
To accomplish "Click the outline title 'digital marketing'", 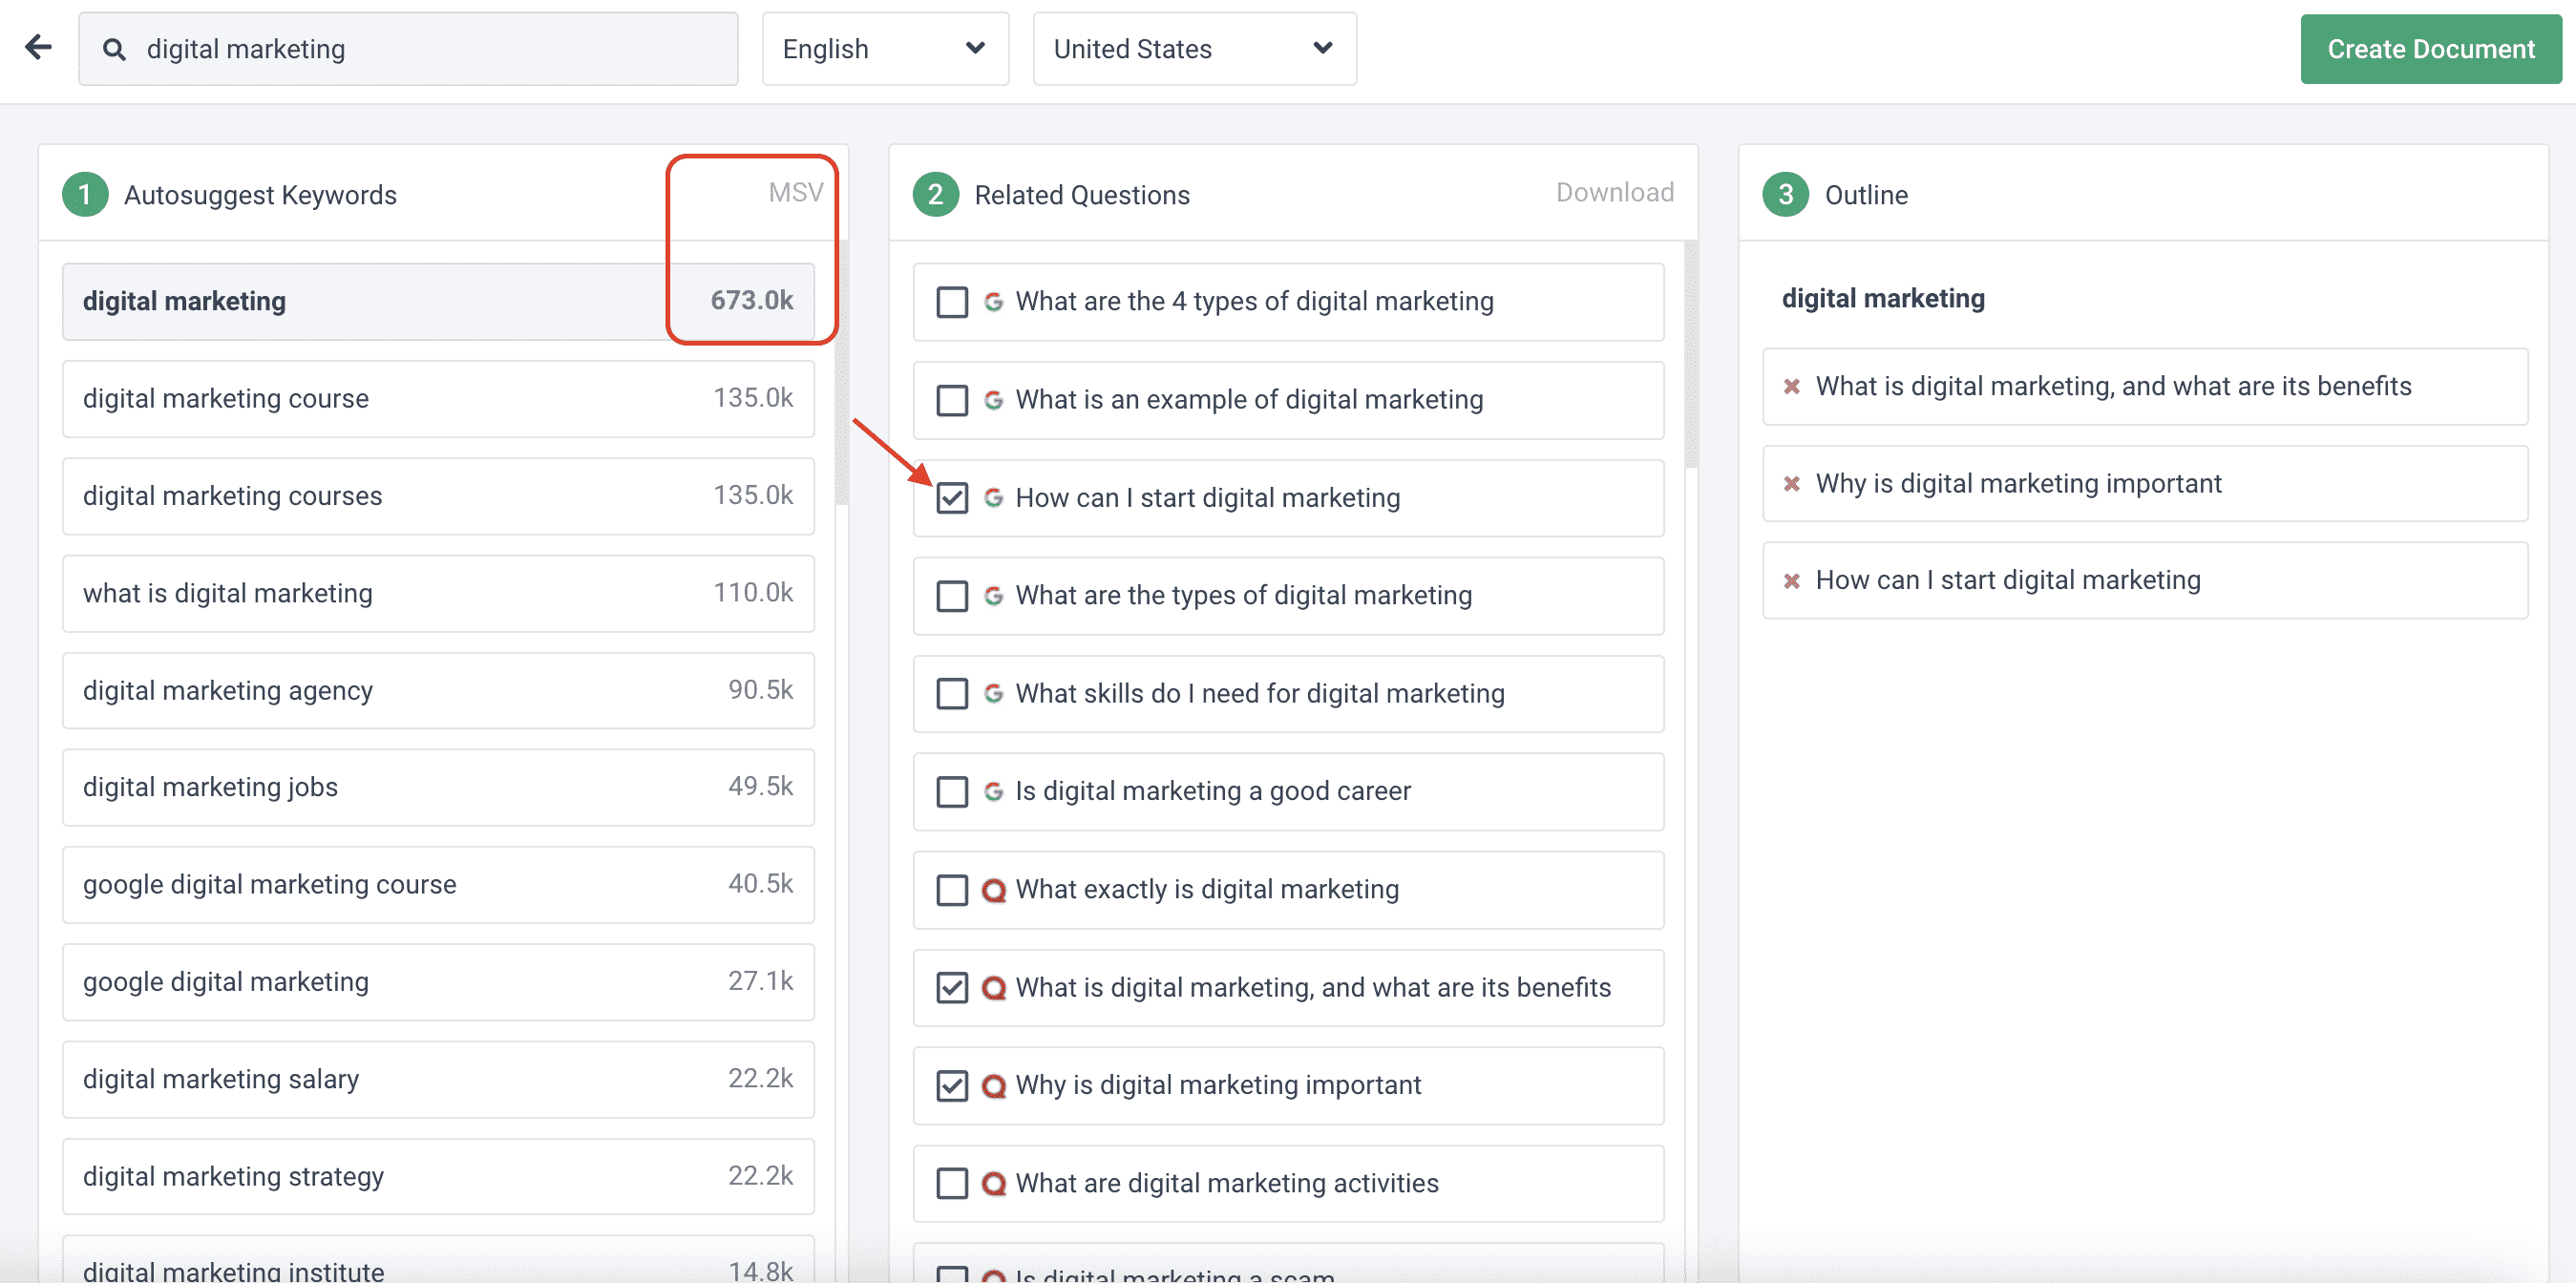I will pyautogui.click(x=1883, y=299).
